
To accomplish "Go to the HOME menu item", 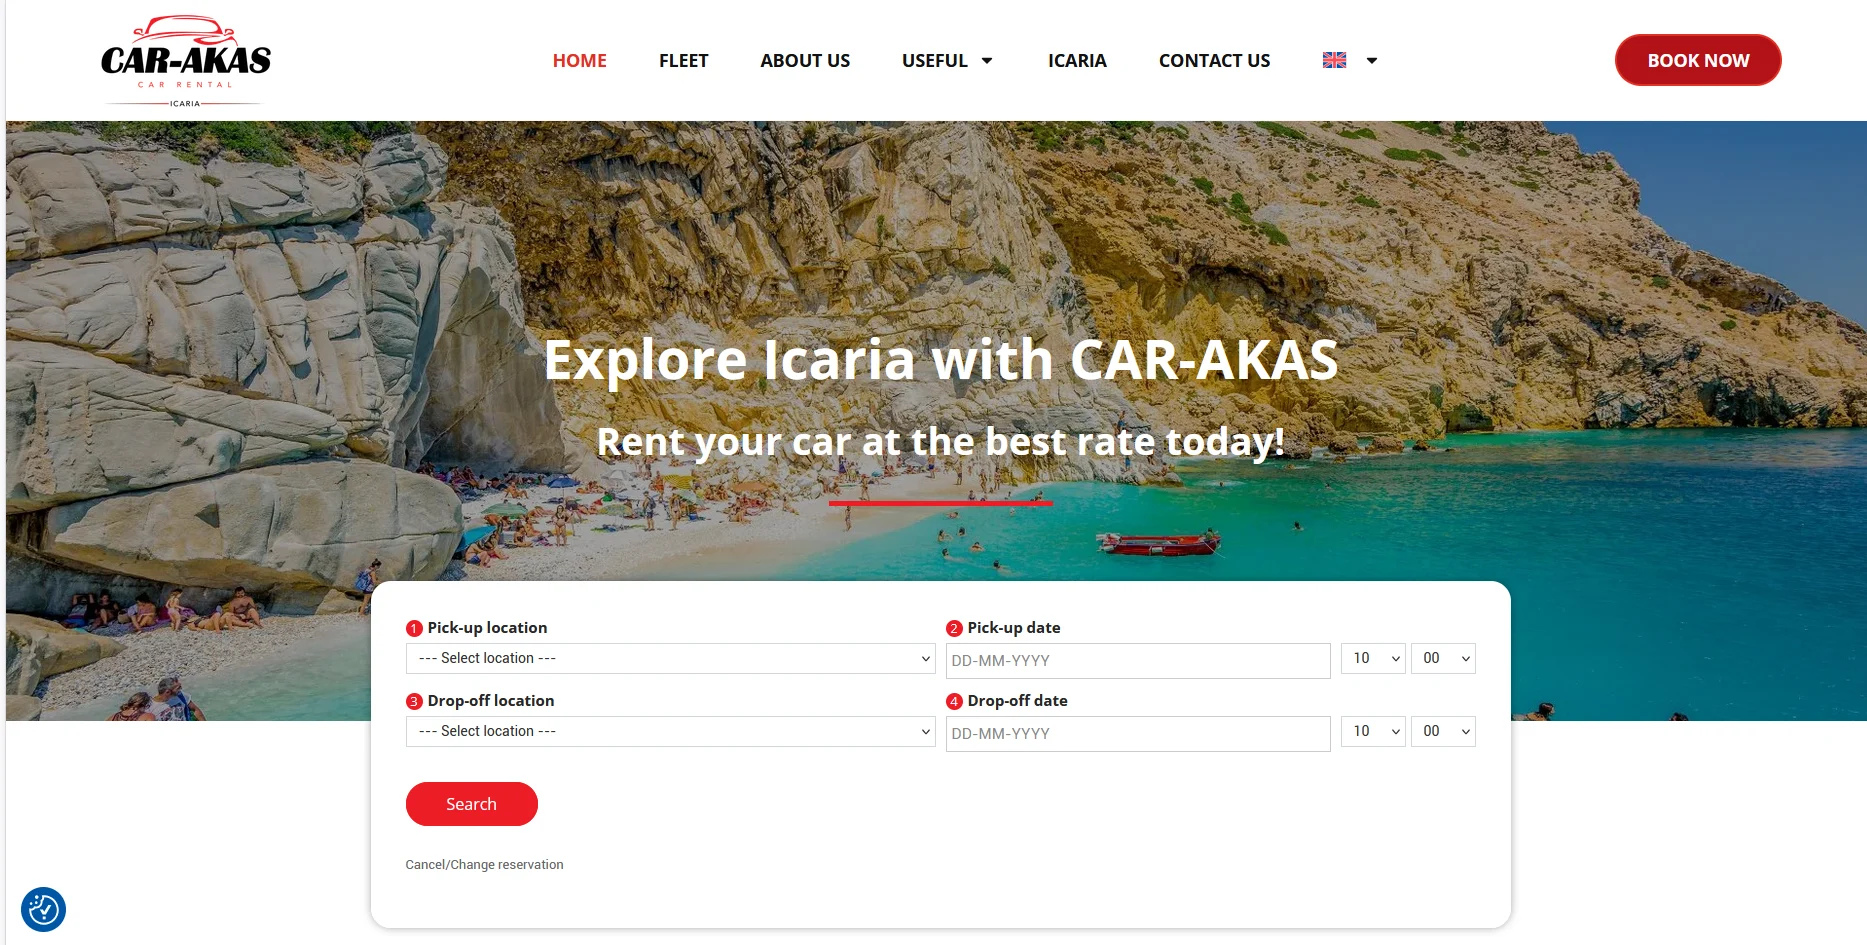I will tap(580, 61).
